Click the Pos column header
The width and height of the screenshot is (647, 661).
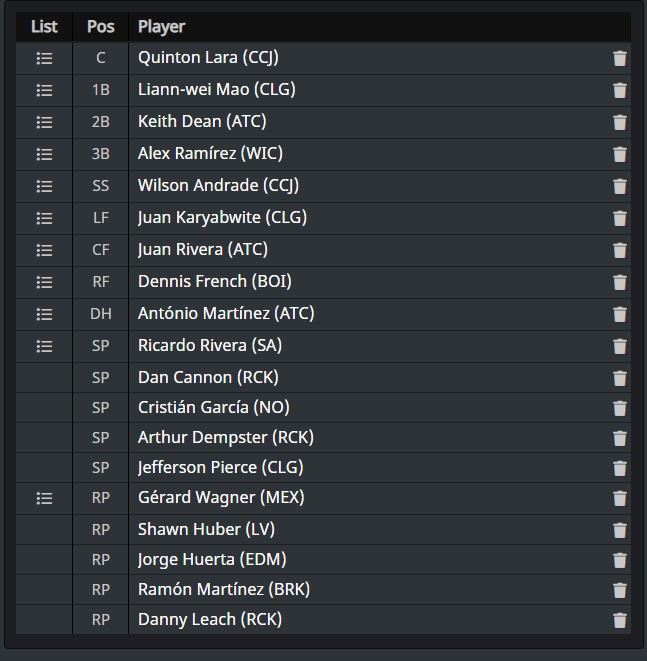coord(100,27)
